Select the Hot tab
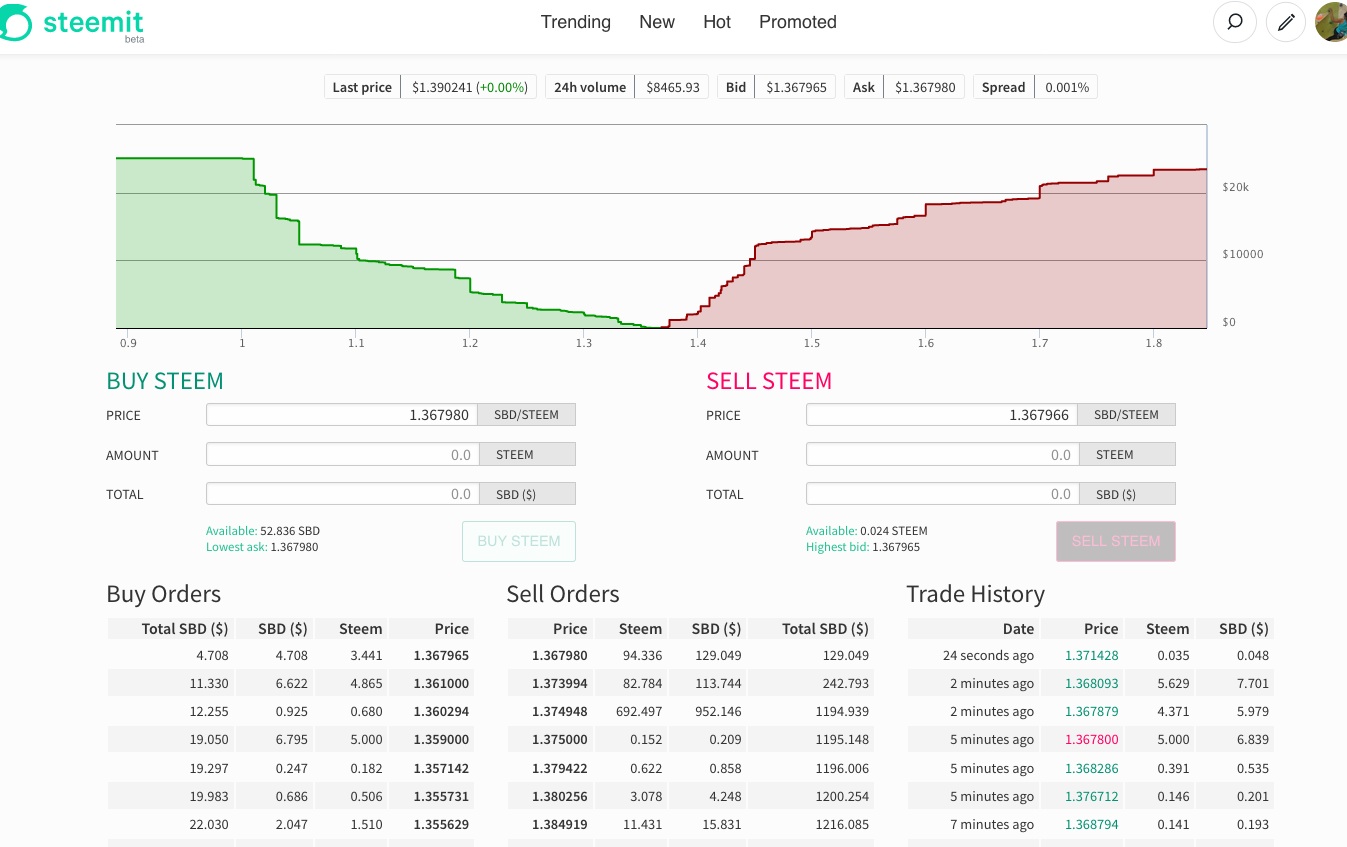Viewport: 1347px width, 847px height. (717, 22)
